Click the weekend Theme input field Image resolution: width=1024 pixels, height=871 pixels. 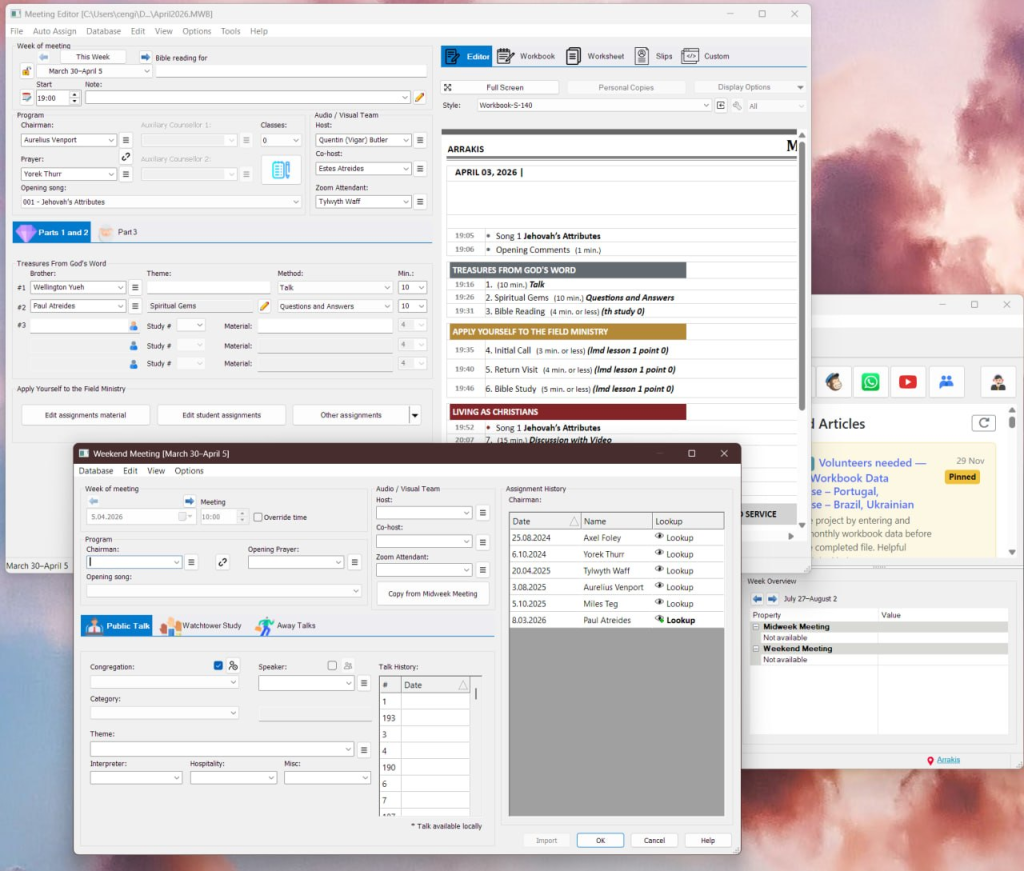point(222,749)
